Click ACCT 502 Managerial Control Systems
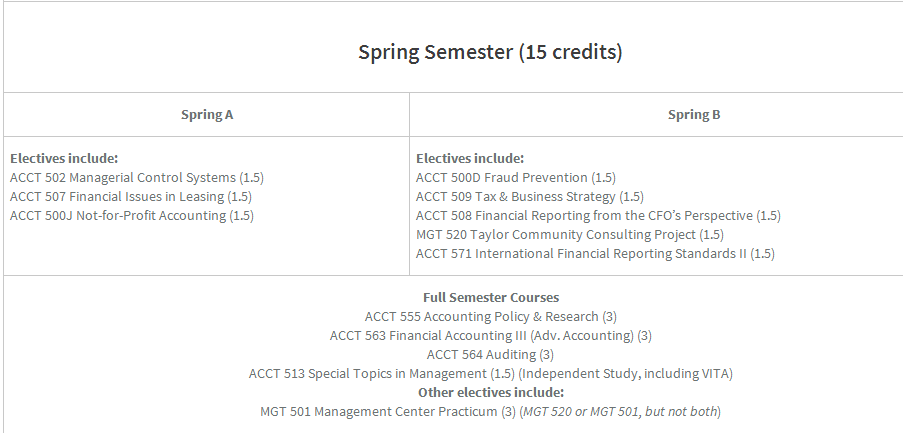The height and width of the screenshot is (433, 903). coord(136,177)
